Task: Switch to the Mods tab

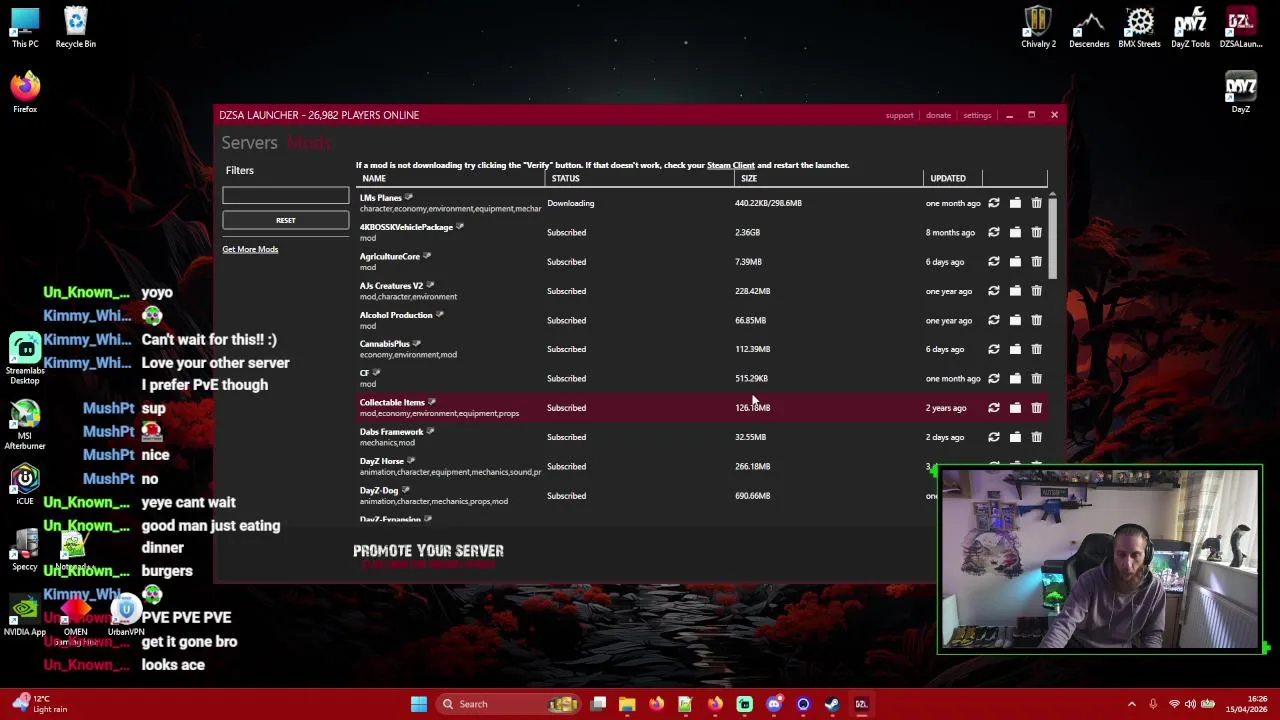Action: point(308,143)
